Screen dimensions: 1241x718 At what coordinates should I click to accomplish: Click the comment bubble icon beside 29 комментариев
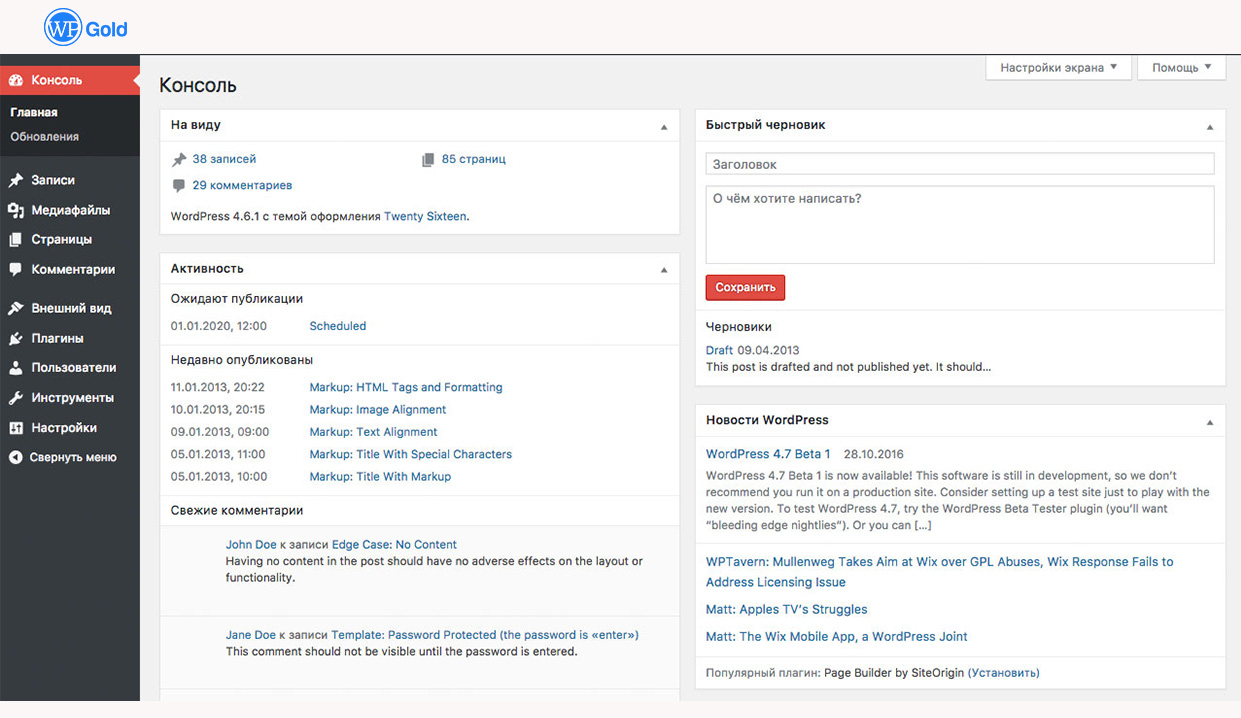pyautogui.click(x=179, y=186)
